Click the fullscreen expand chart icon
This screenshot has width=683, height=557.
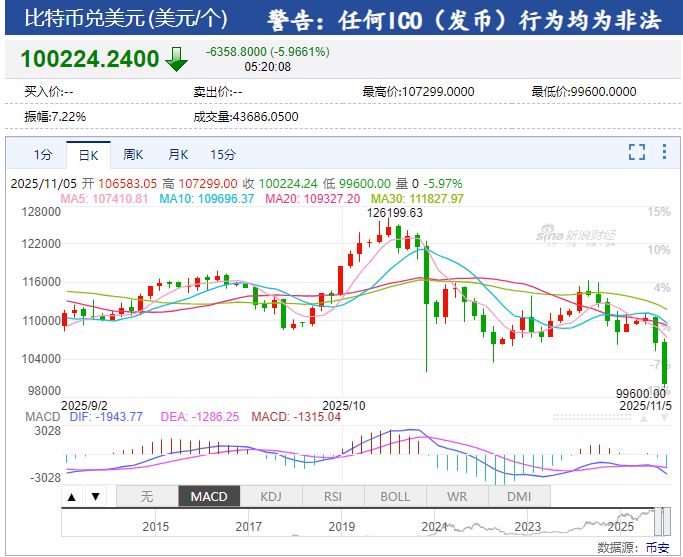point(637,152)
